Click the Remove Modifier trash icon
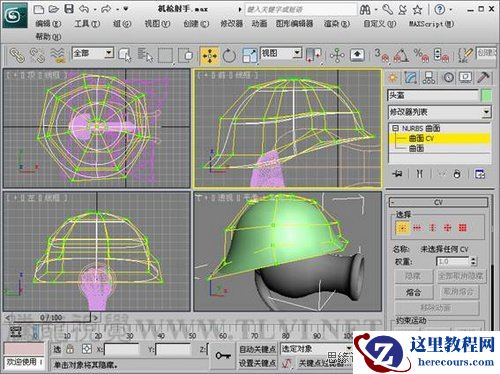Viewport: 500px width, 374px height. click(x=457, y=174)
